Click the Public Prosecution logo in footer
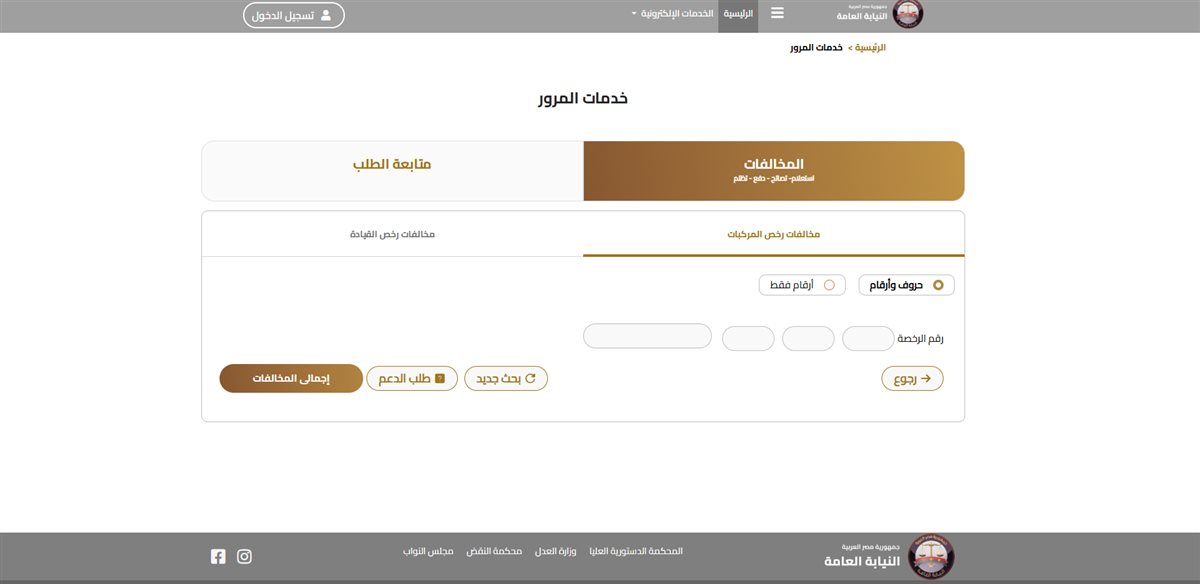1200x584 pixels. [936, 555]
